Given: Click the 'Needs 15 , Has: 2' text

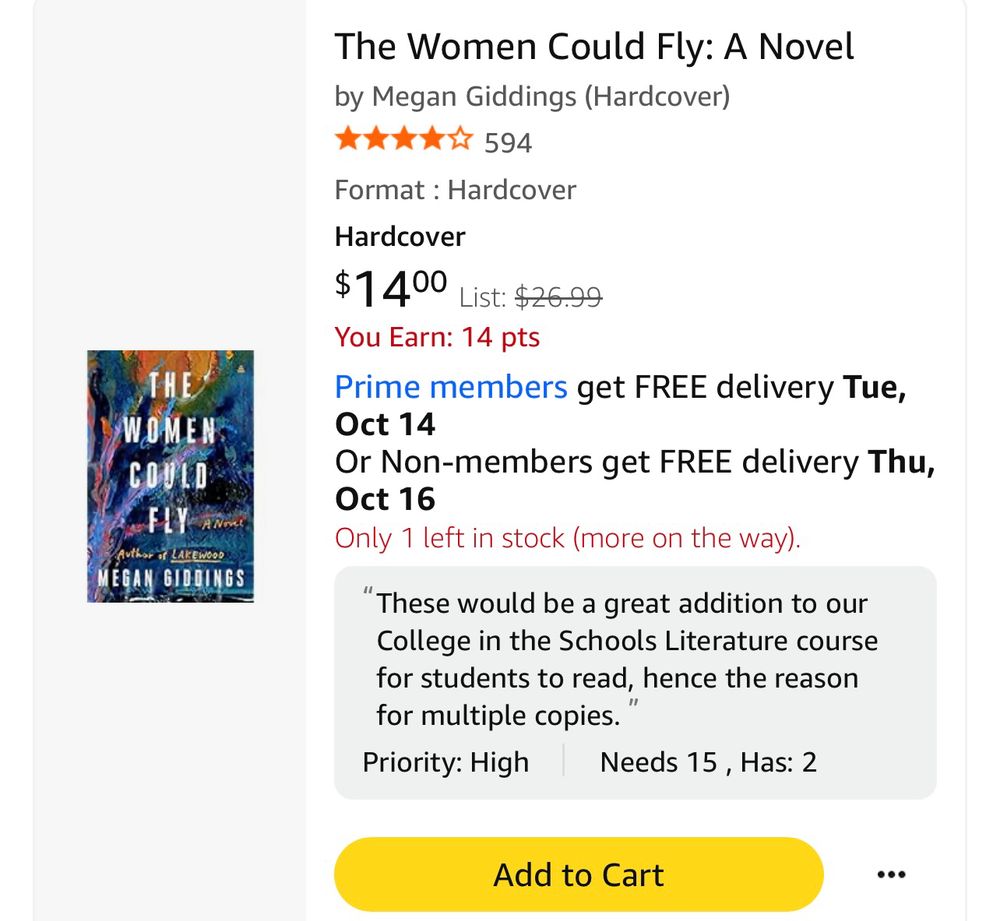Looking at the screenshot, I should point(708,762).
